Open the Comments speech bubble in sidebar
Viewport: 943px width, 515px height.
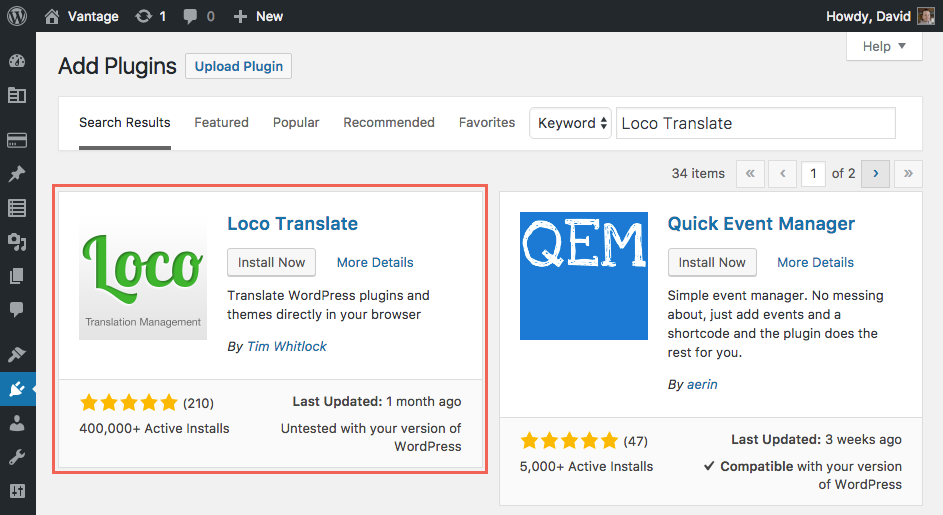(17, 310)
